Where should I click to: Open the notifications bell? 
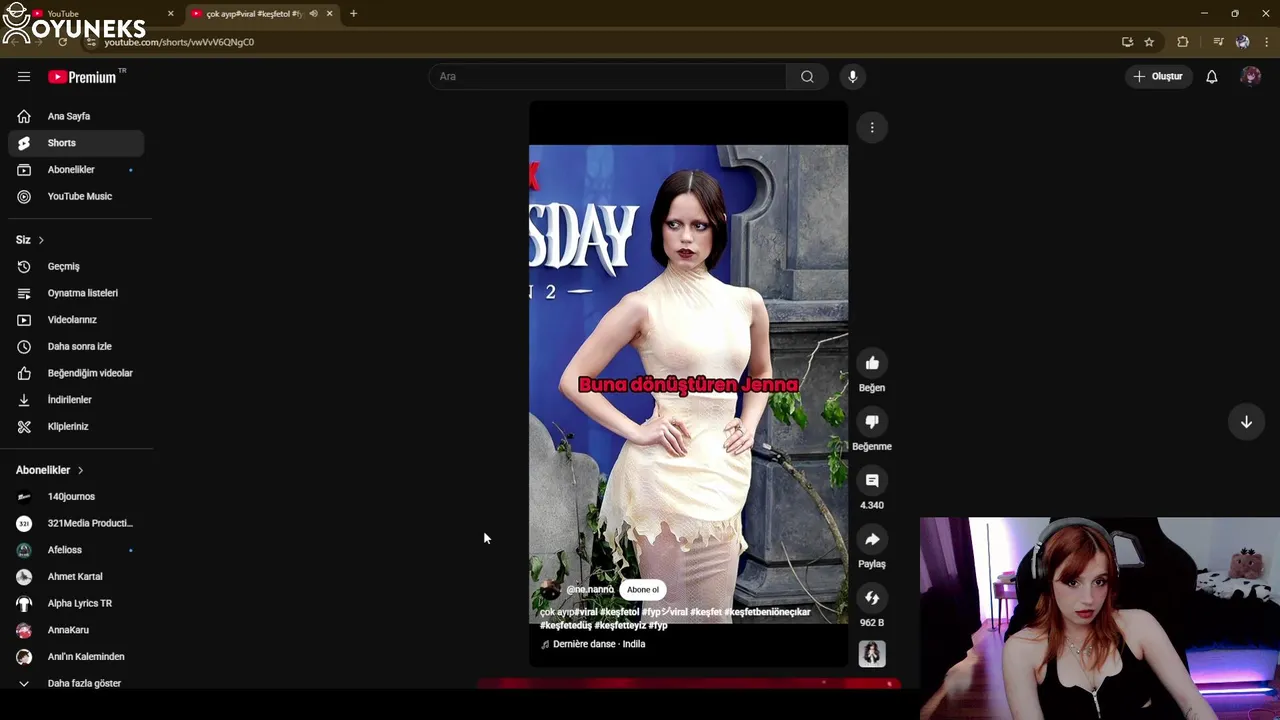(1211, 77)
